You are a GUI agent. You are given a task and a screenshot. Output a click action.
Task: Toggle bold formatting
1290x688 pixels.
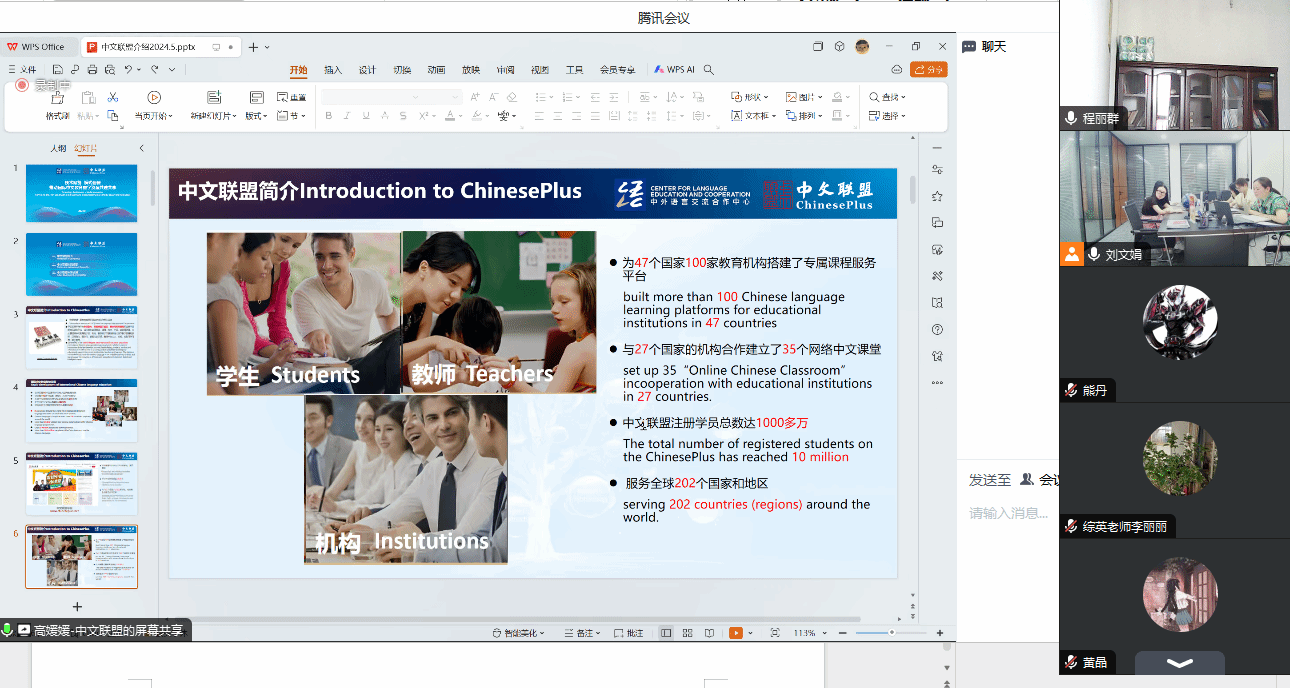point(329,116)
